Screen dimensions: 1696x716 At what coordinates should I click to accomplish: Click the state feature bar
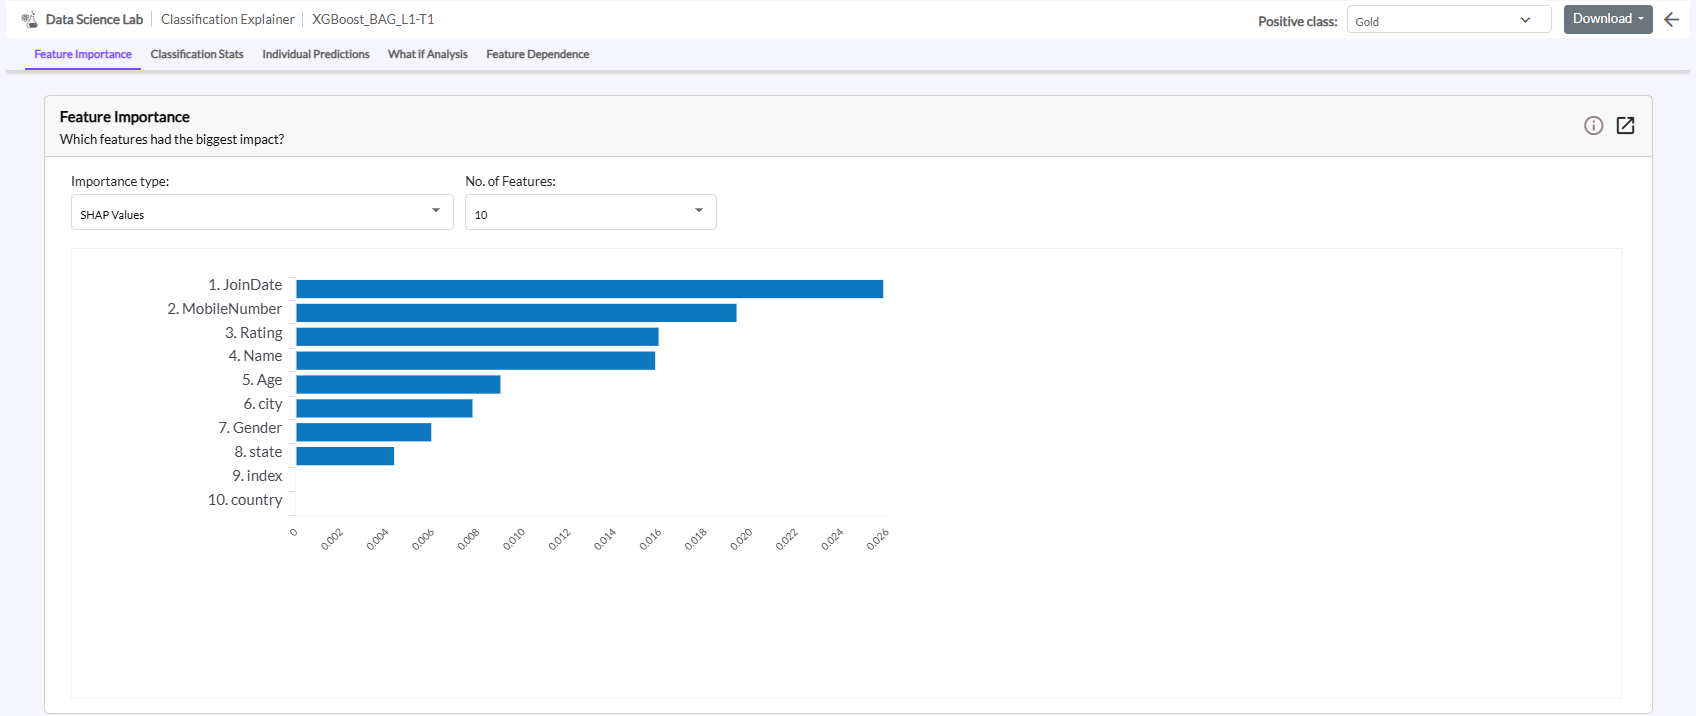[345, 456]
